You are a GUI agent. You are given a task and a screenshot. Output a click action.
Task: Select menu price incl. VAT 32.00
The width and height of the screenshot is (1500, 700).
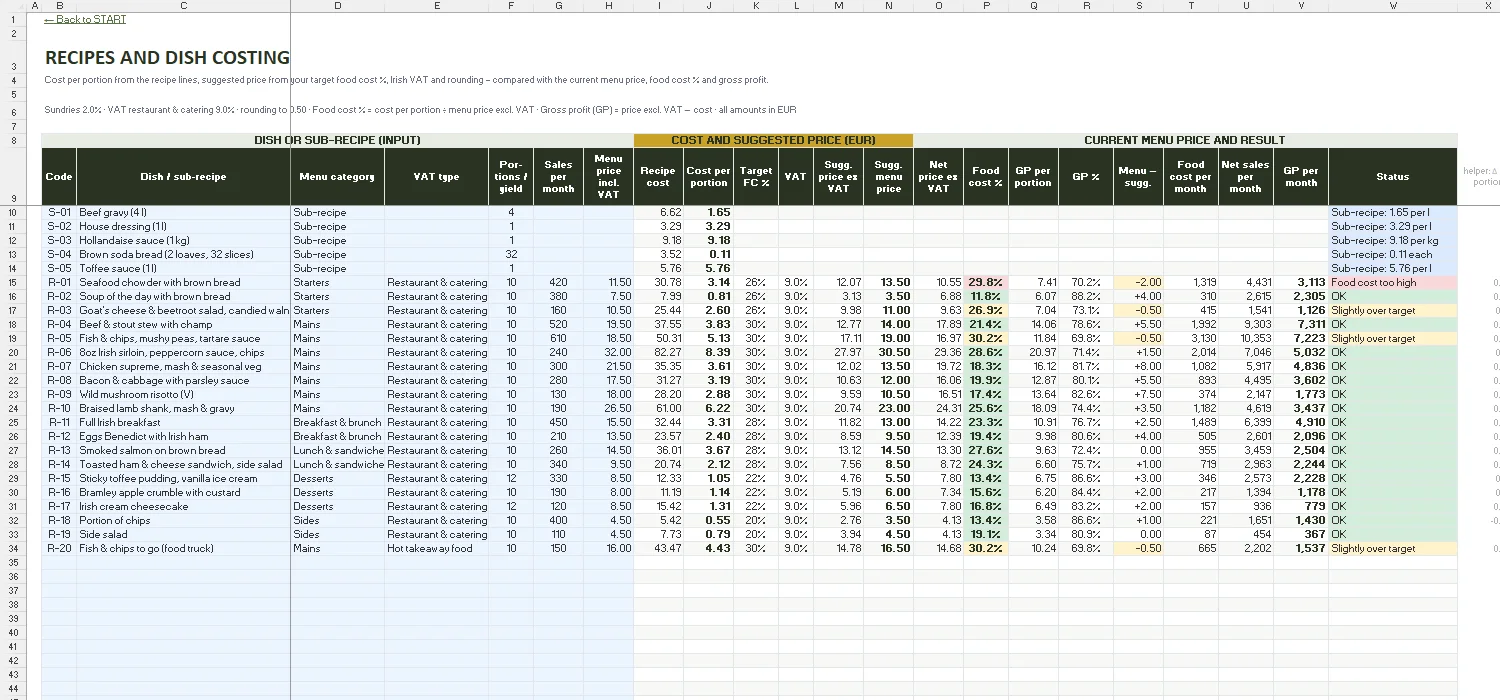608,352
